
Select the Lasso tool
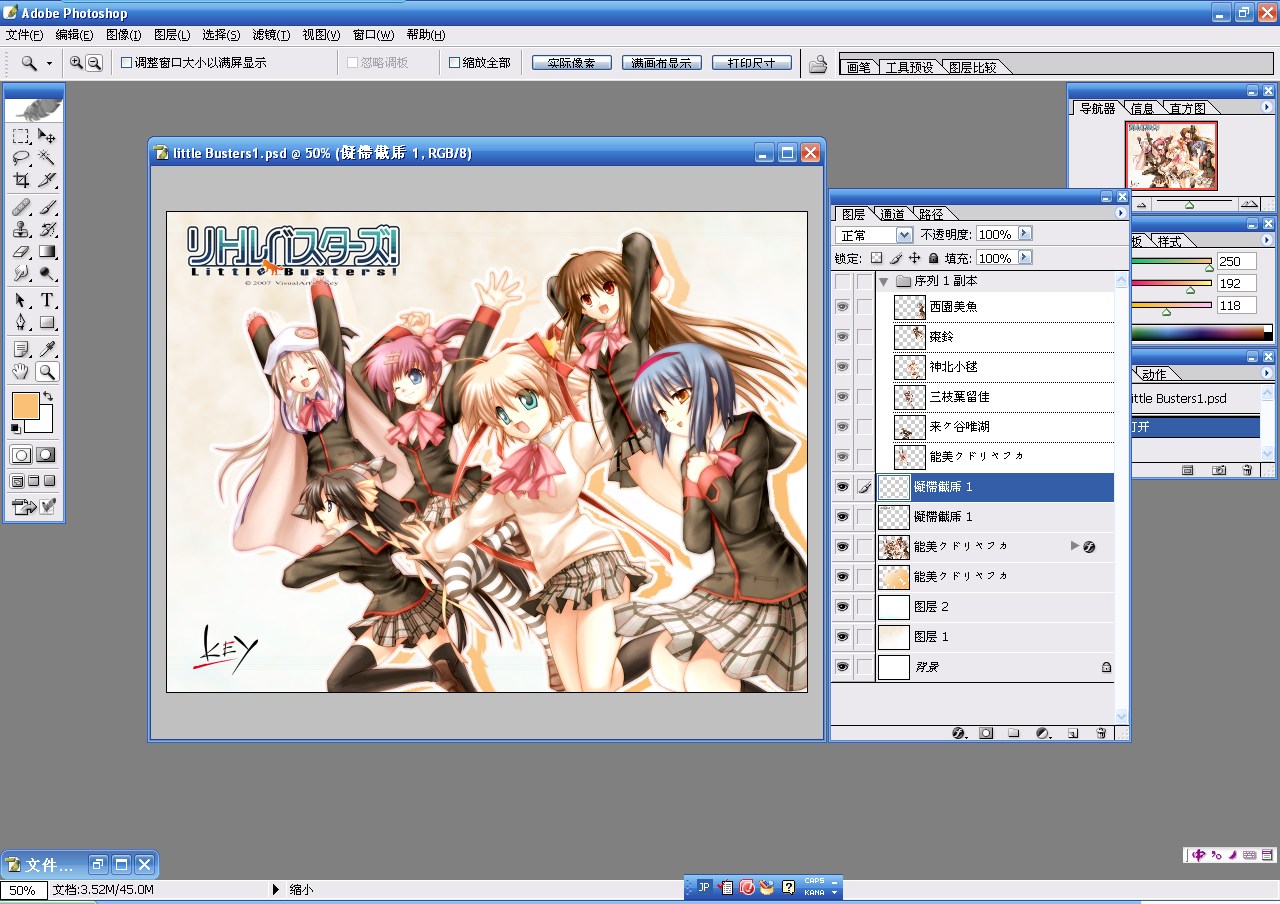(x=21, y=158)
